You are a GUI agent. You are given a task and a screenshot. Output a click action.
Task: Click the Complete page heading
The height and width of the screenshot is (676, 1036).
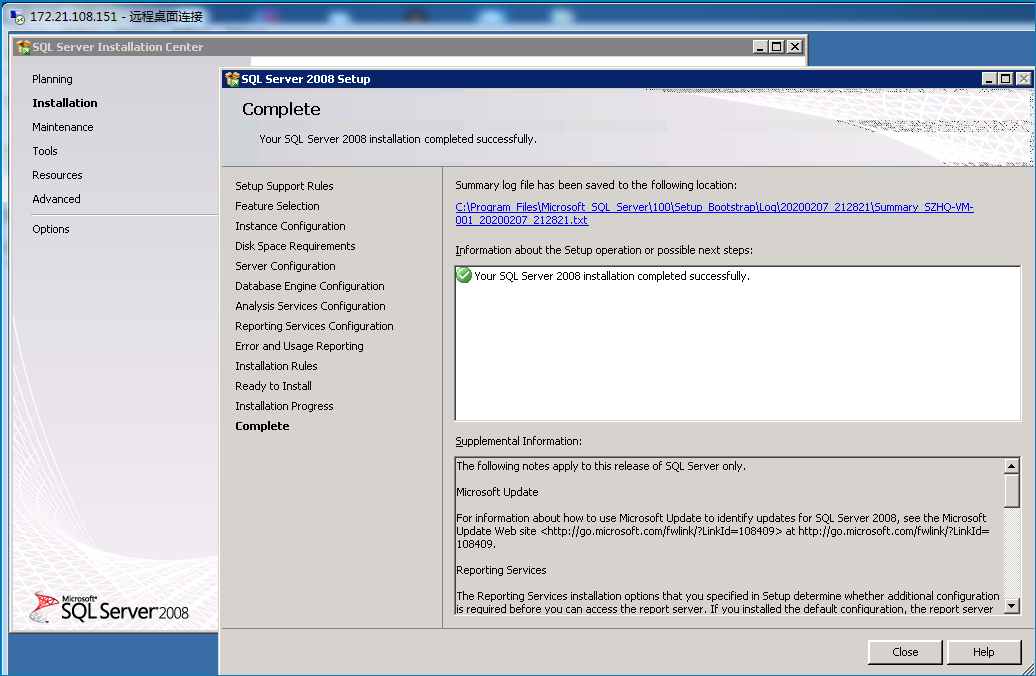pos(281,109)
